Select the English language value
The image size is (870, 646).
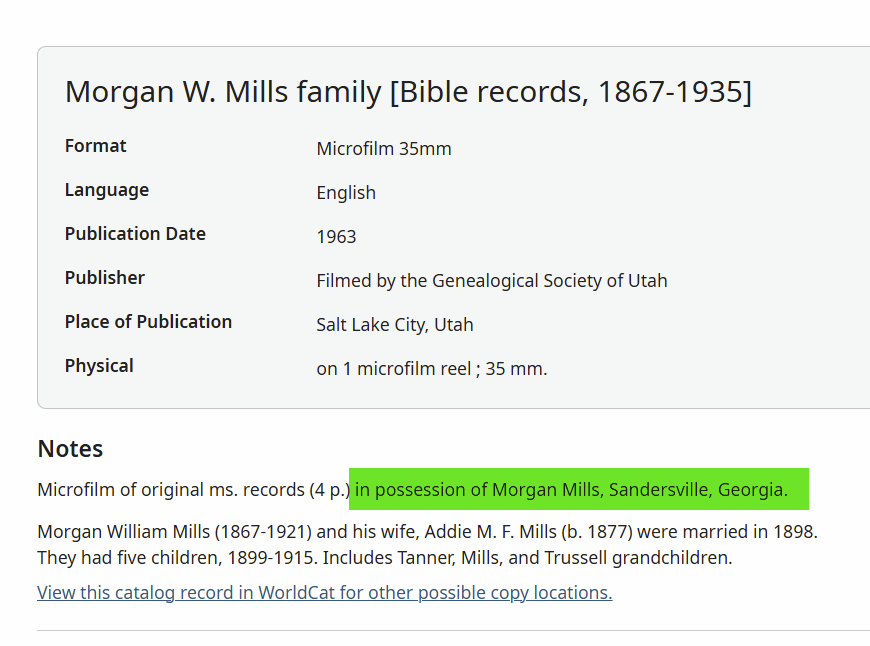tap(346, 193)
